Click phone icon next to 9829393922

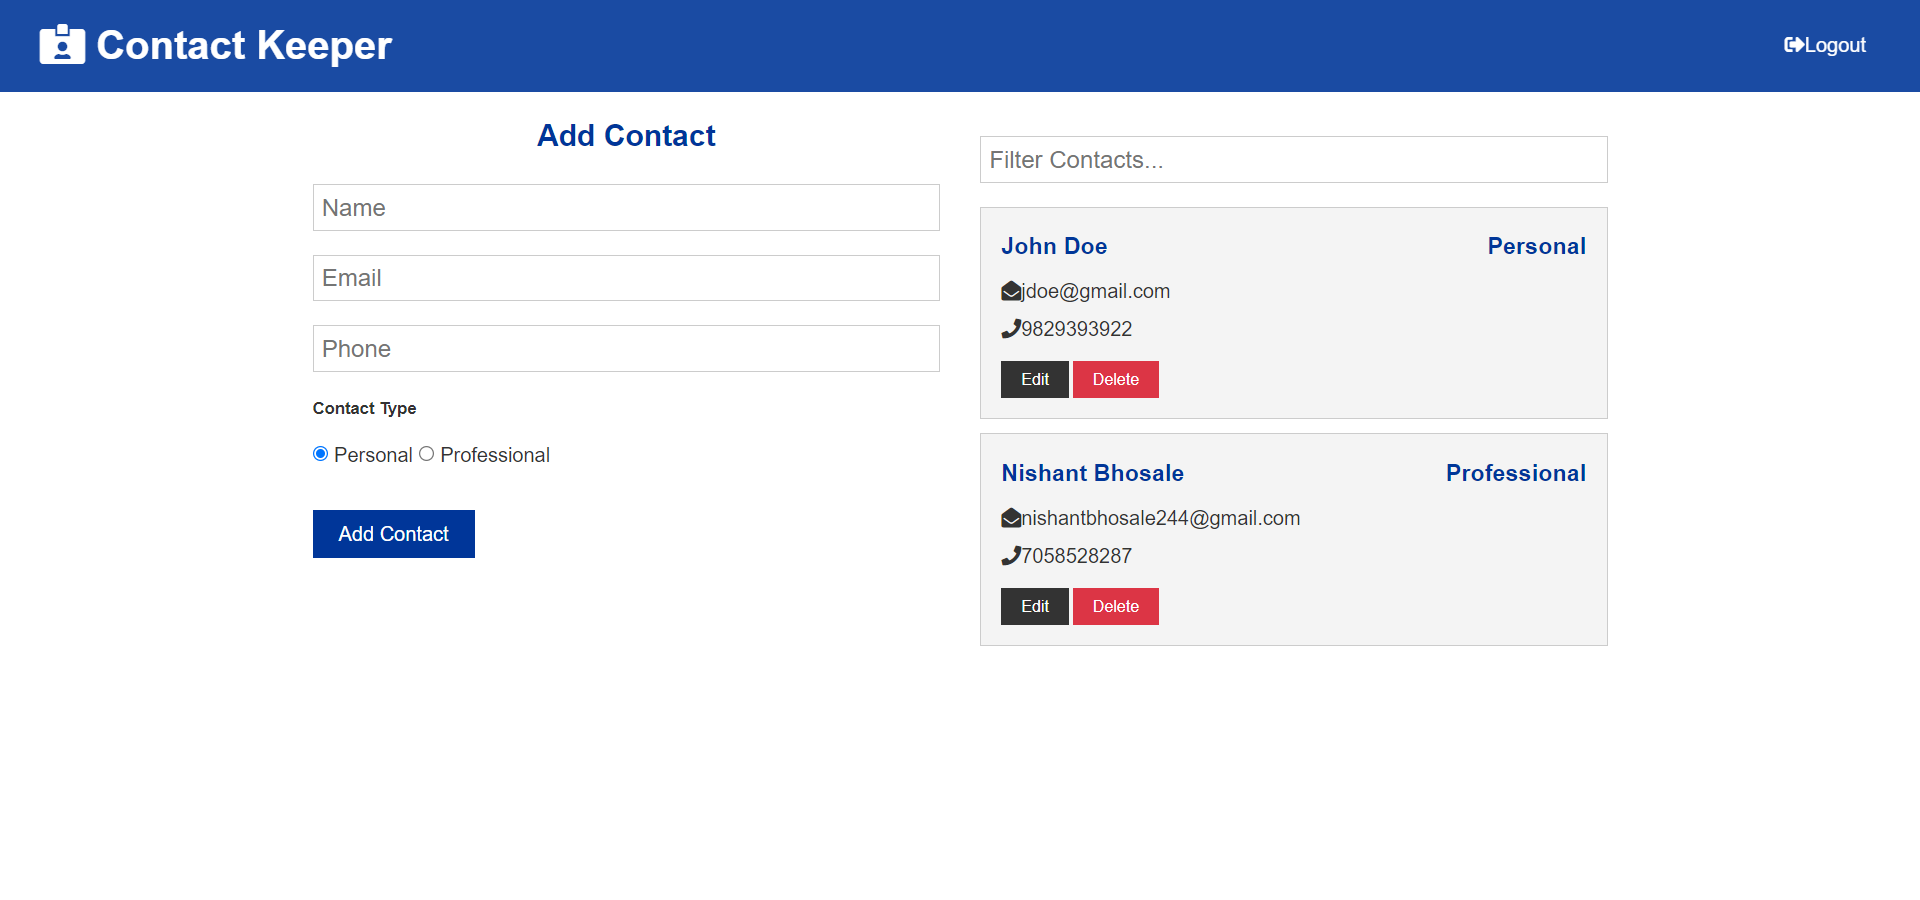(1011, 329)
